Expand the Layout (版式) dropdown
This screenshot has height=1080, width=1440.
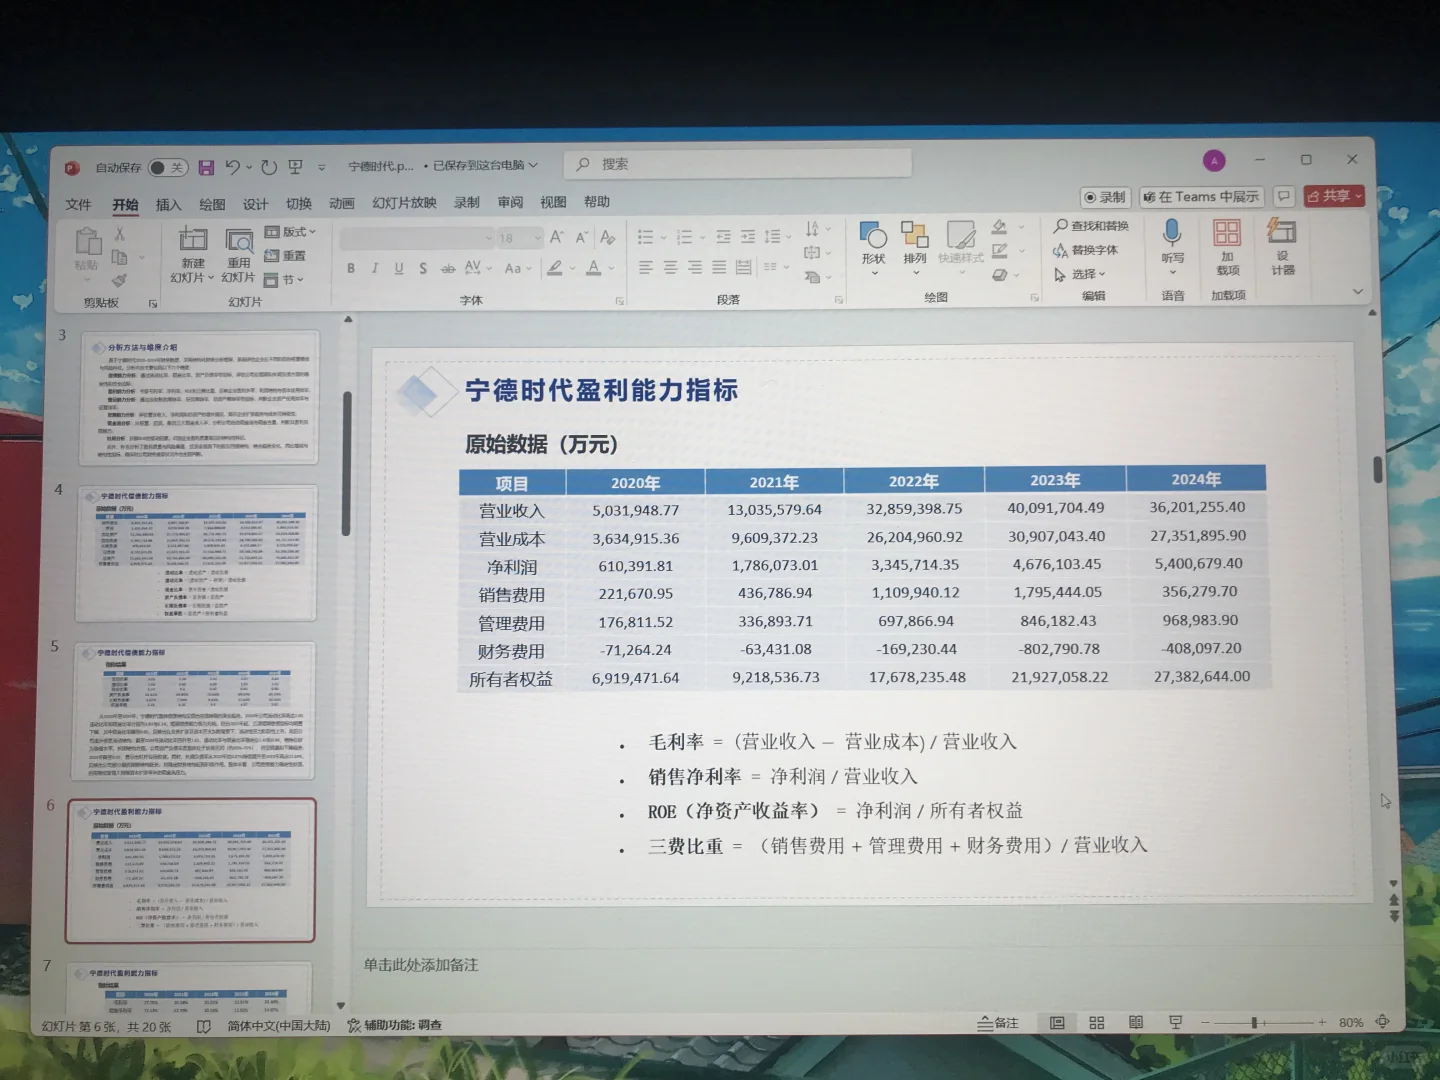291,232
